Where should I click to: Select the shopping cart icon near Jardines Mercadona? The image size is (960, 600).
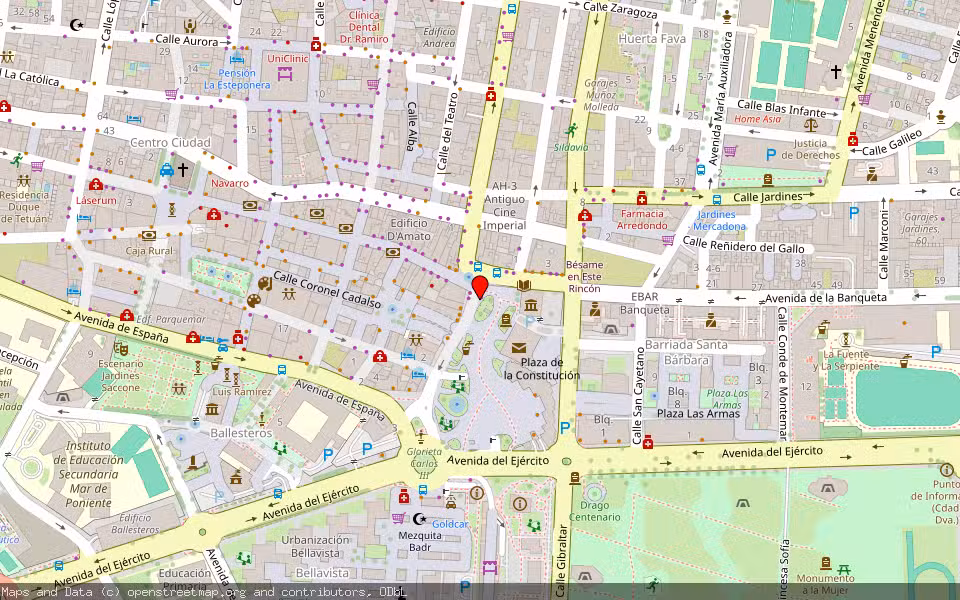[668, 240]
